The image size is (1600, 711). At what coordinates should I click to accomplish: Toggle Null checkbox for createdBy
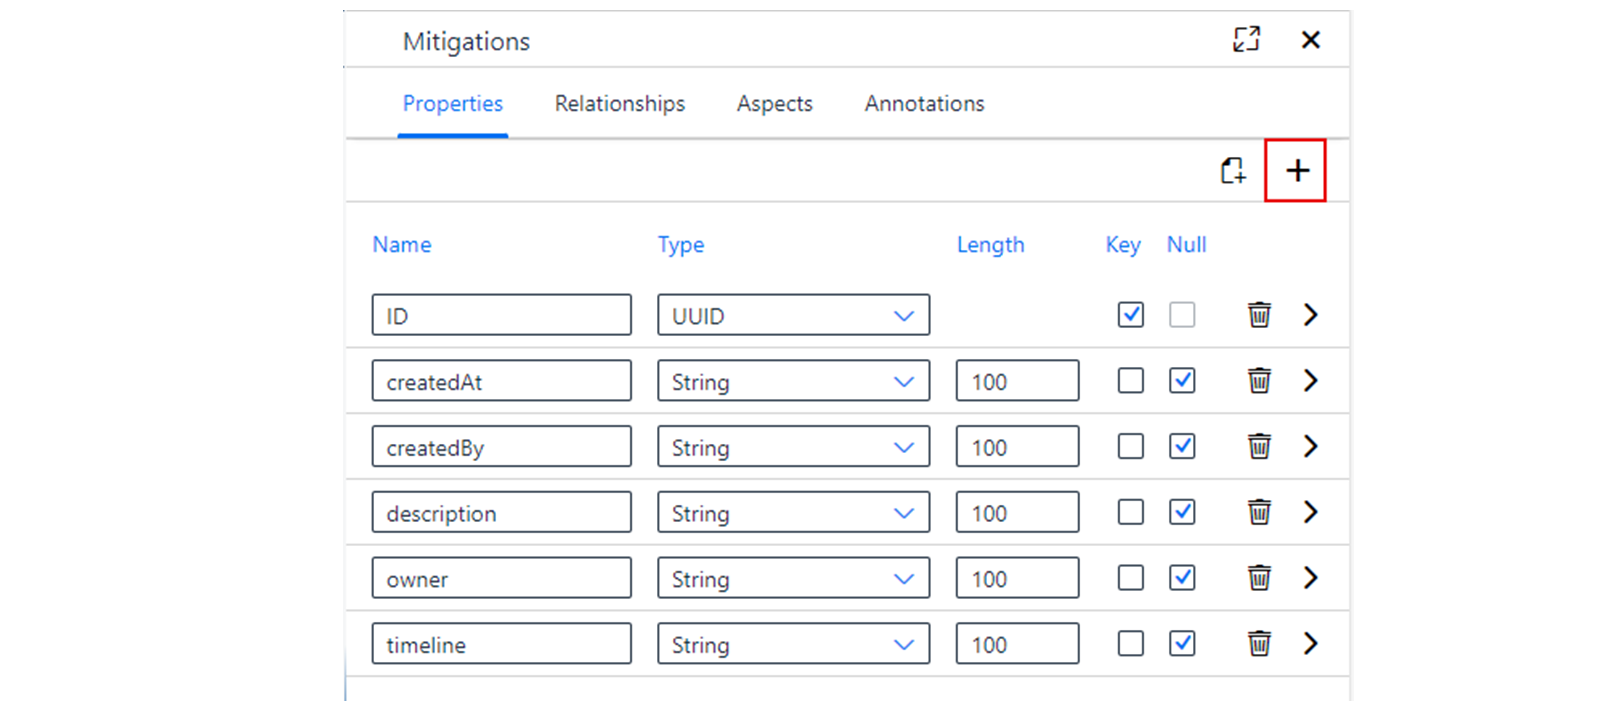click(x=1182, y=446)
